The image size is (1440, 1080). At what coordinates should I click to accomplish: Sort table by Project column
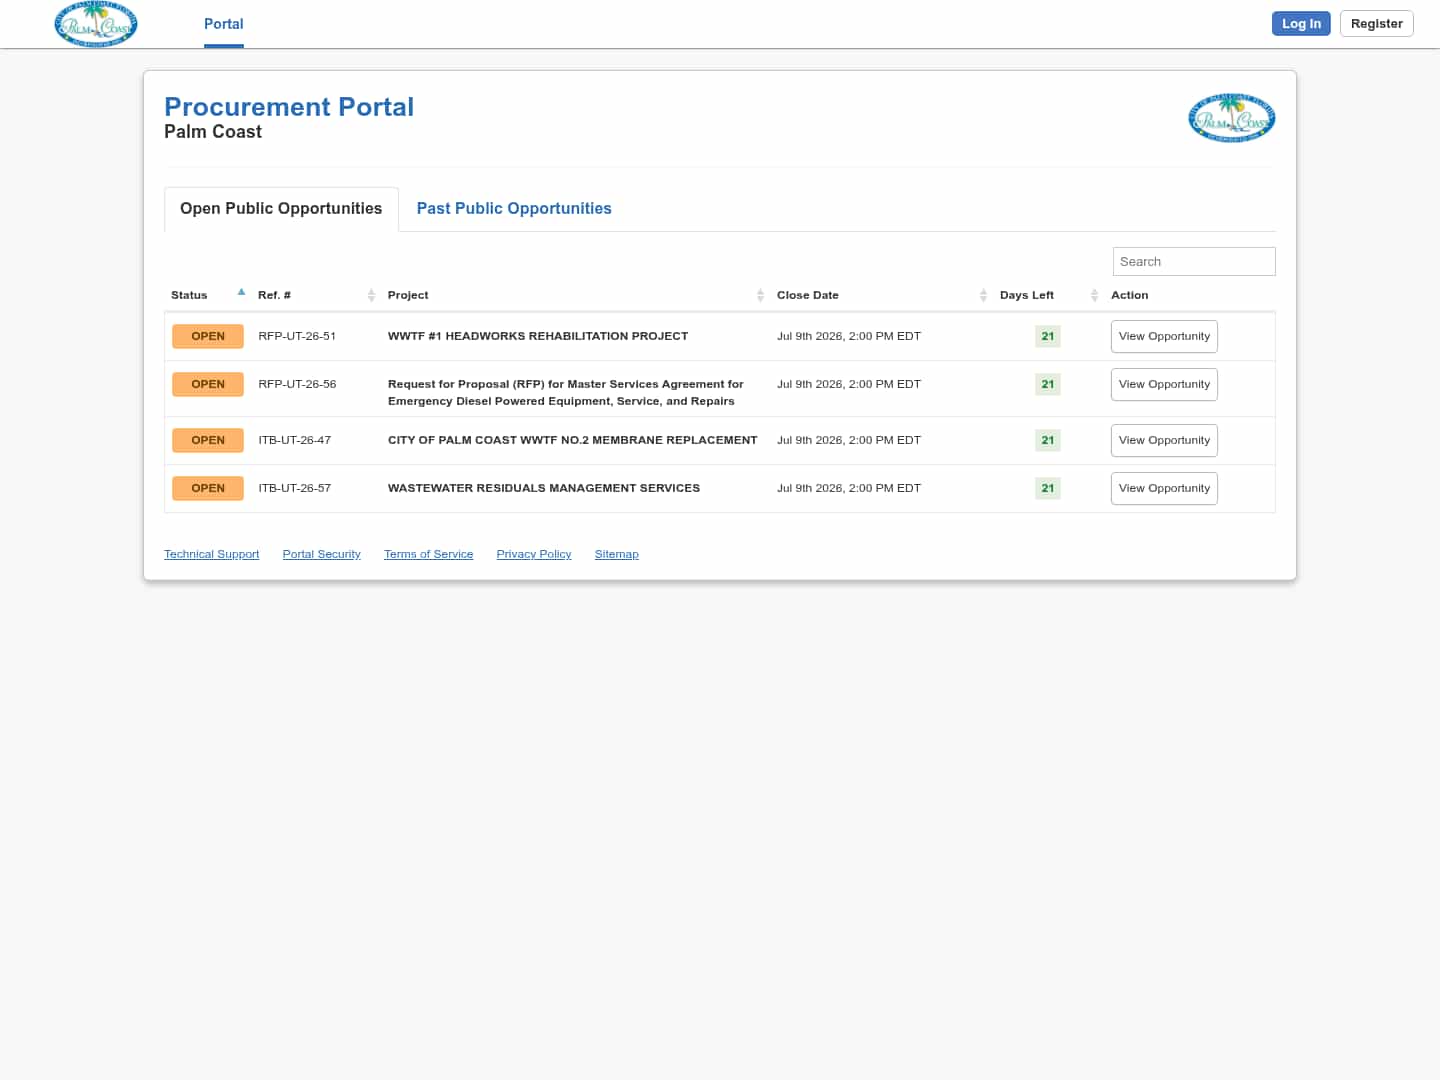pos(575,295)
